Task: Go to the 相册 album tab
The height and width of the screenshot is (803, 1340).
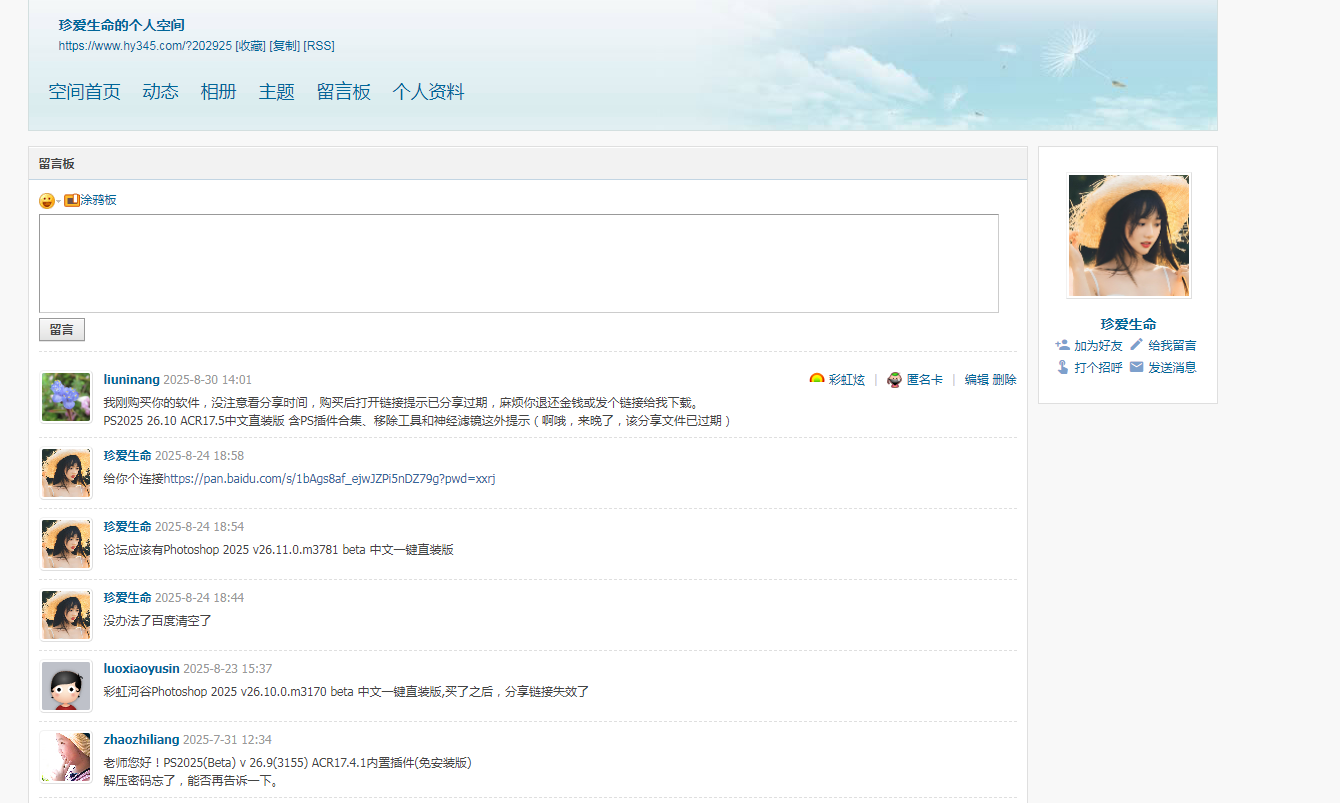Action: pos(218,92)
